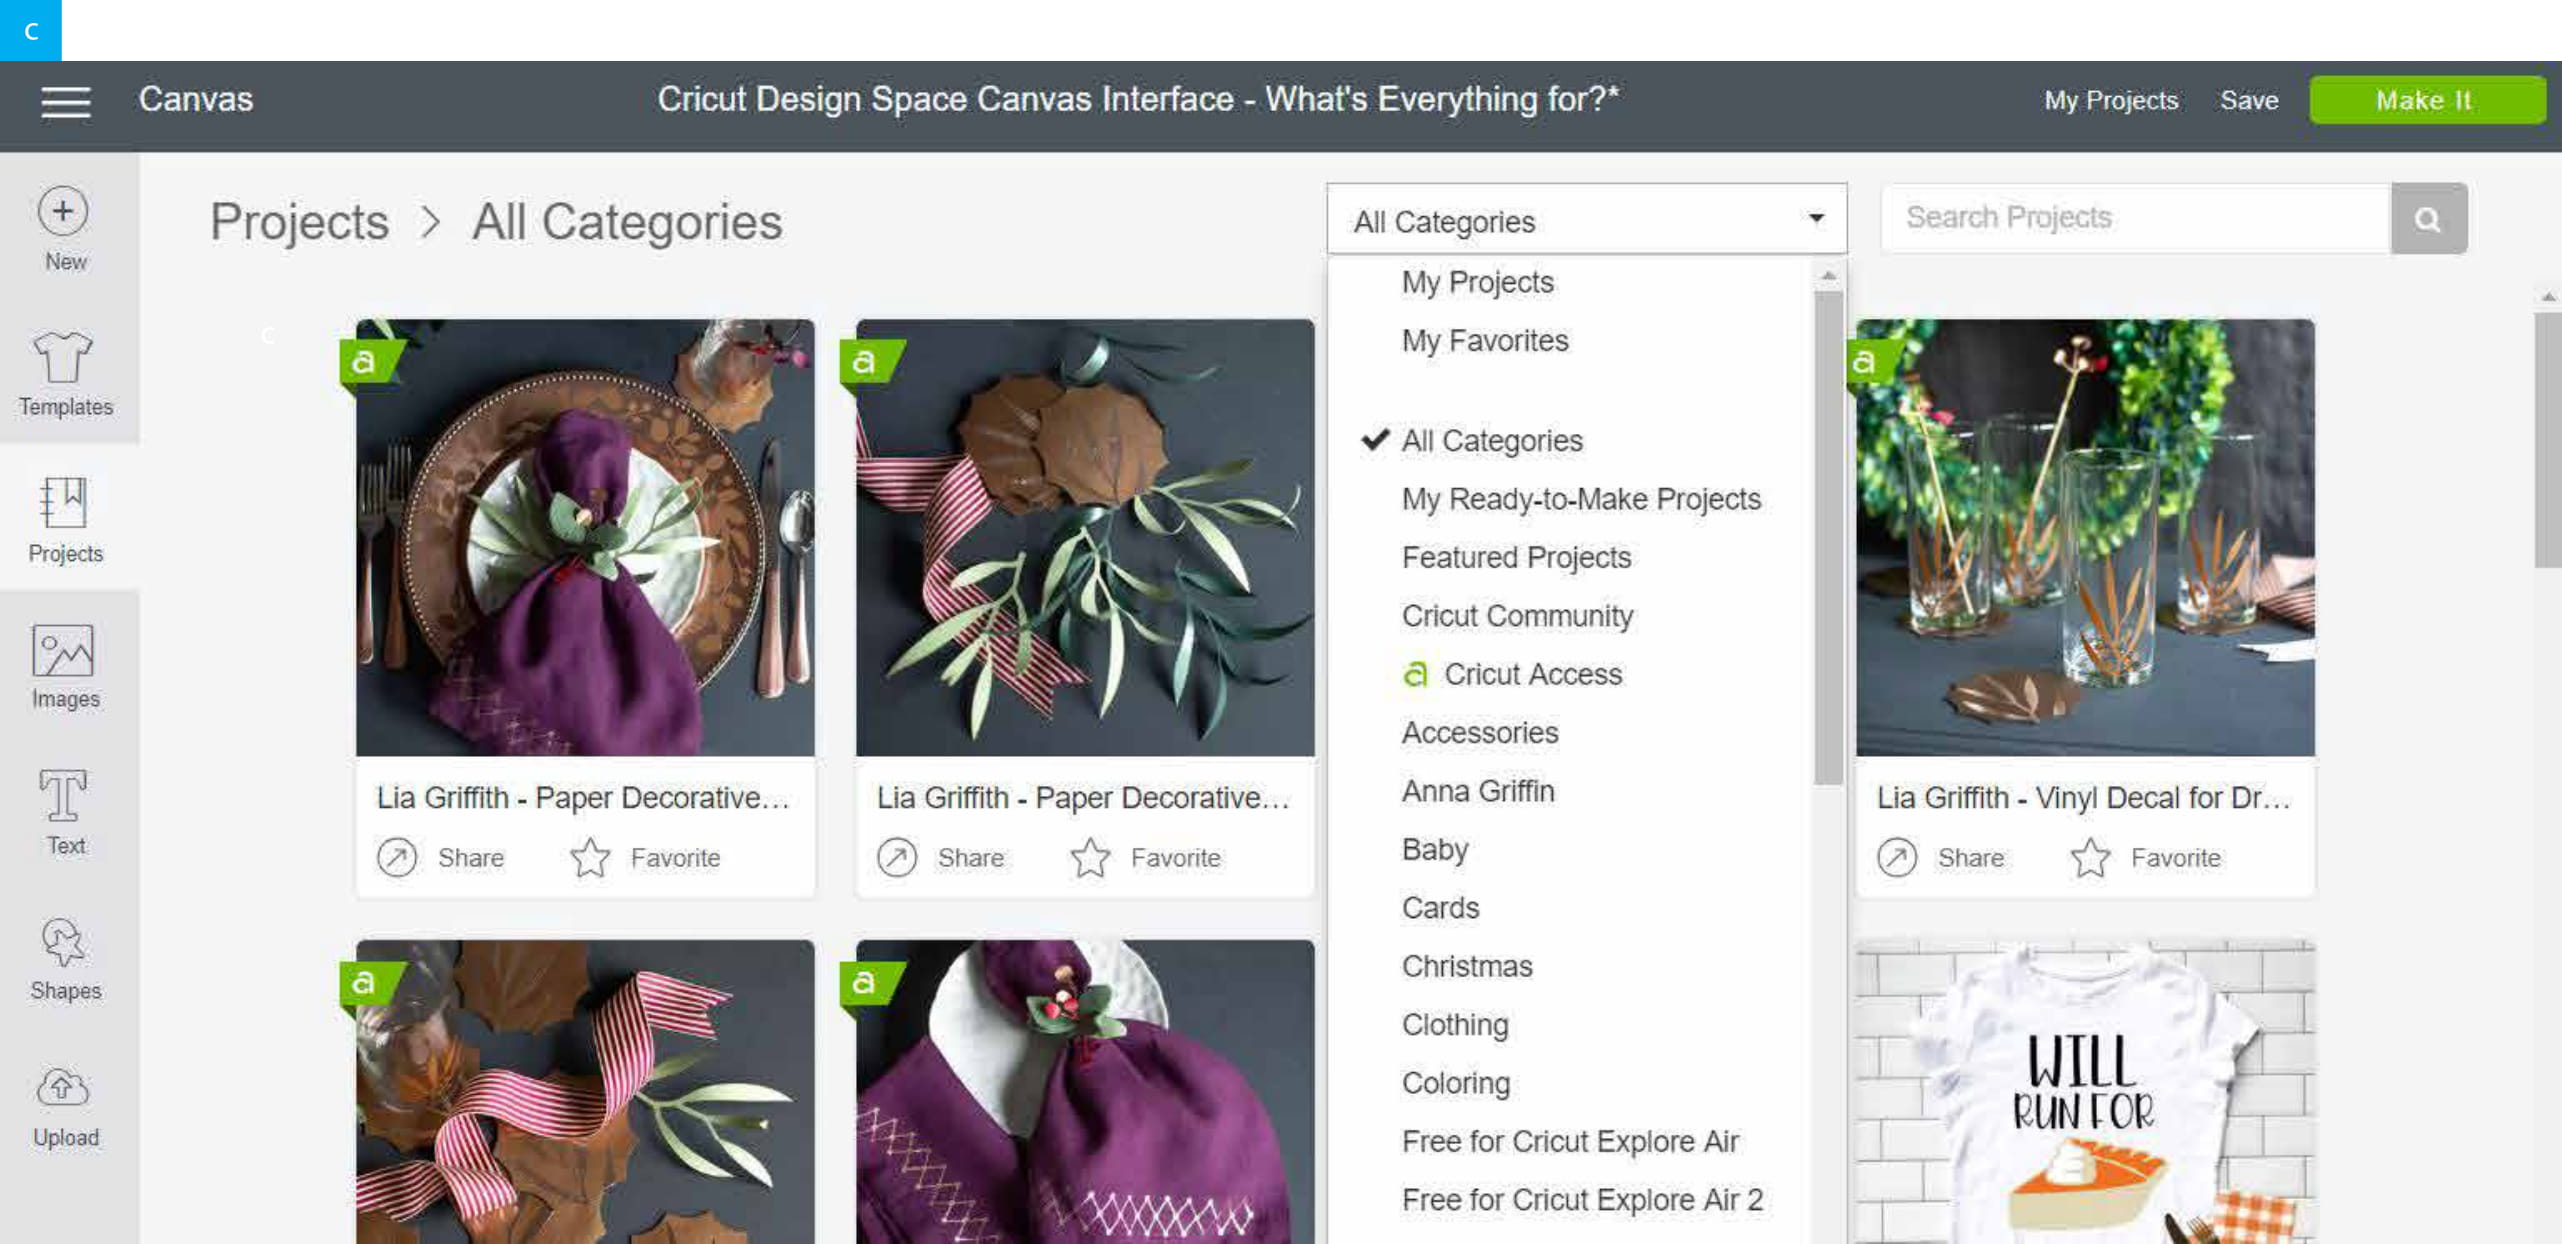This screenshot has height=1244, width=2562.
Task: Choose My Projects from the category list
Action: [x=1477, y=282]
